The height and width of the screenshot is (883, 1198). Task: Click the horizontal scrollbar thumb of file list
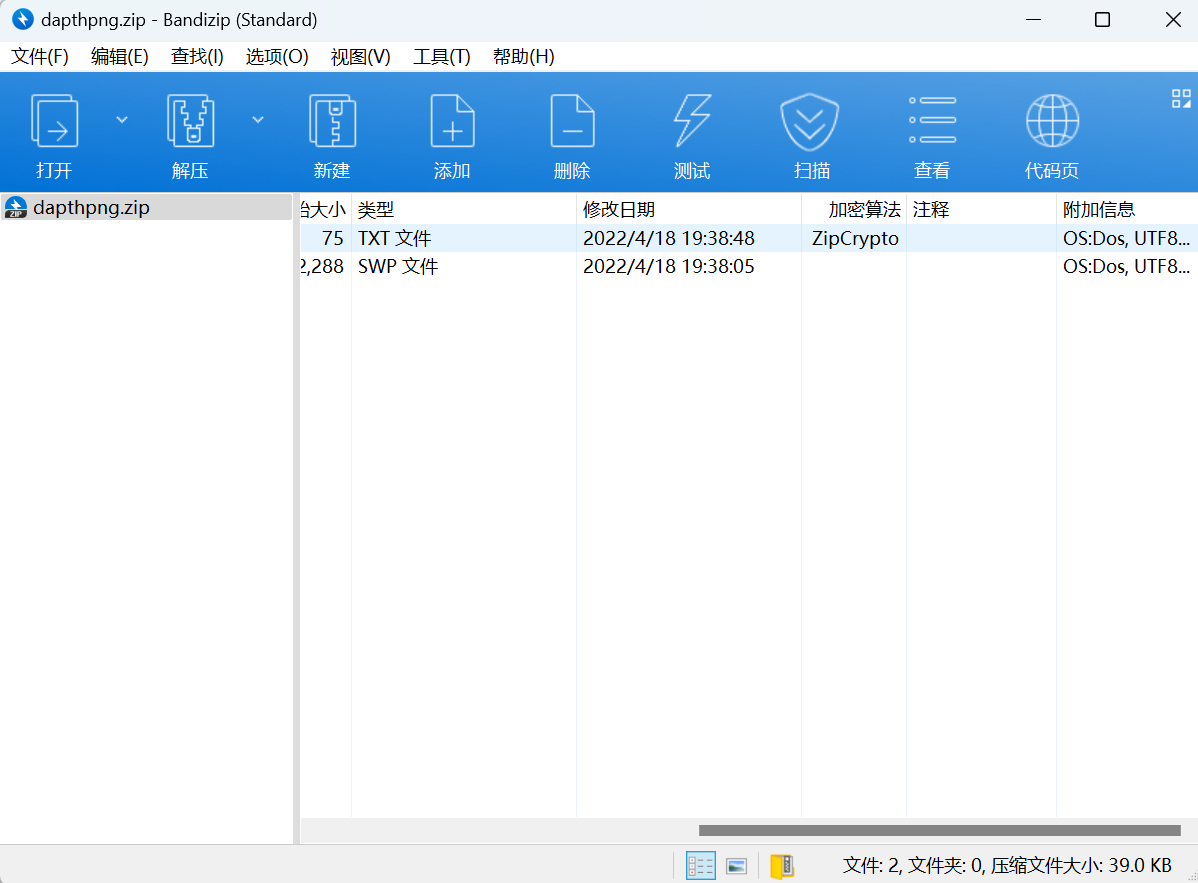pos(940,830)
